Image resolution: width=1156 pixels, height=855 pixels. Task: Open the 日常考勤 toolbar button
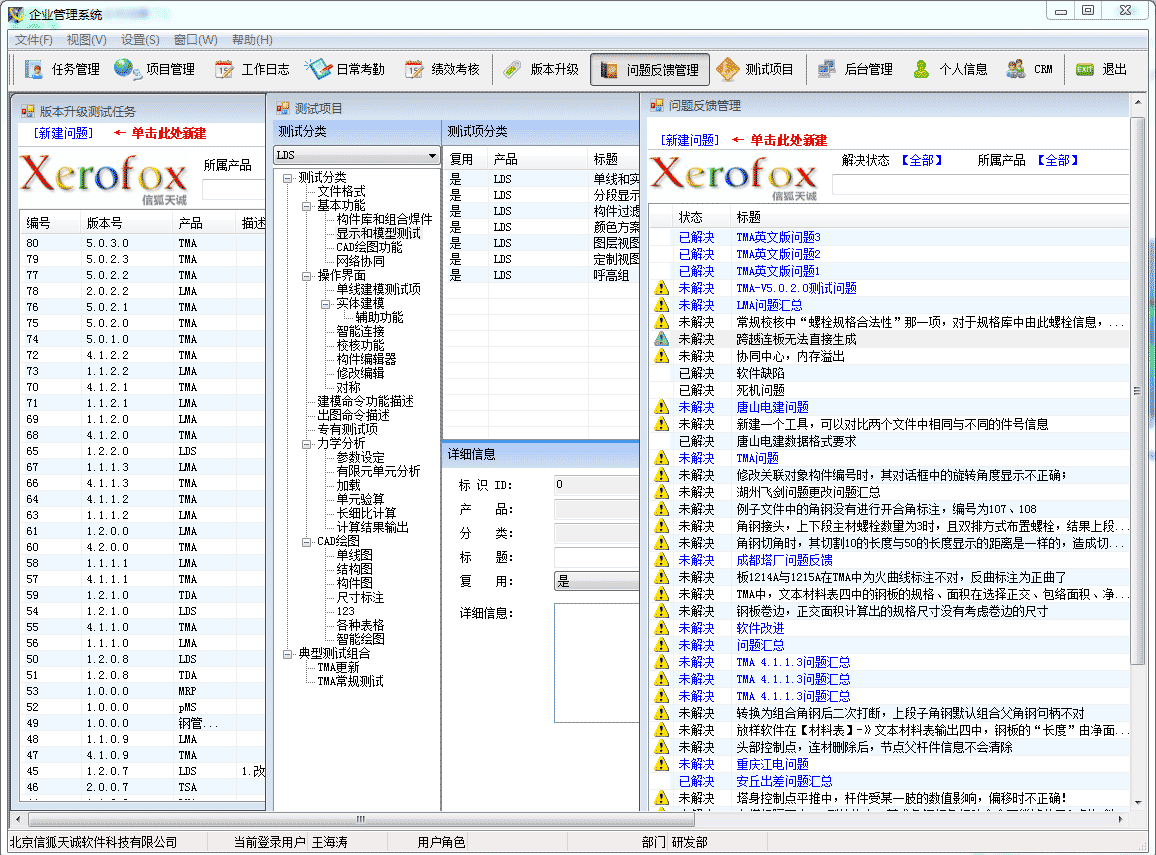[x=345, y=69]
